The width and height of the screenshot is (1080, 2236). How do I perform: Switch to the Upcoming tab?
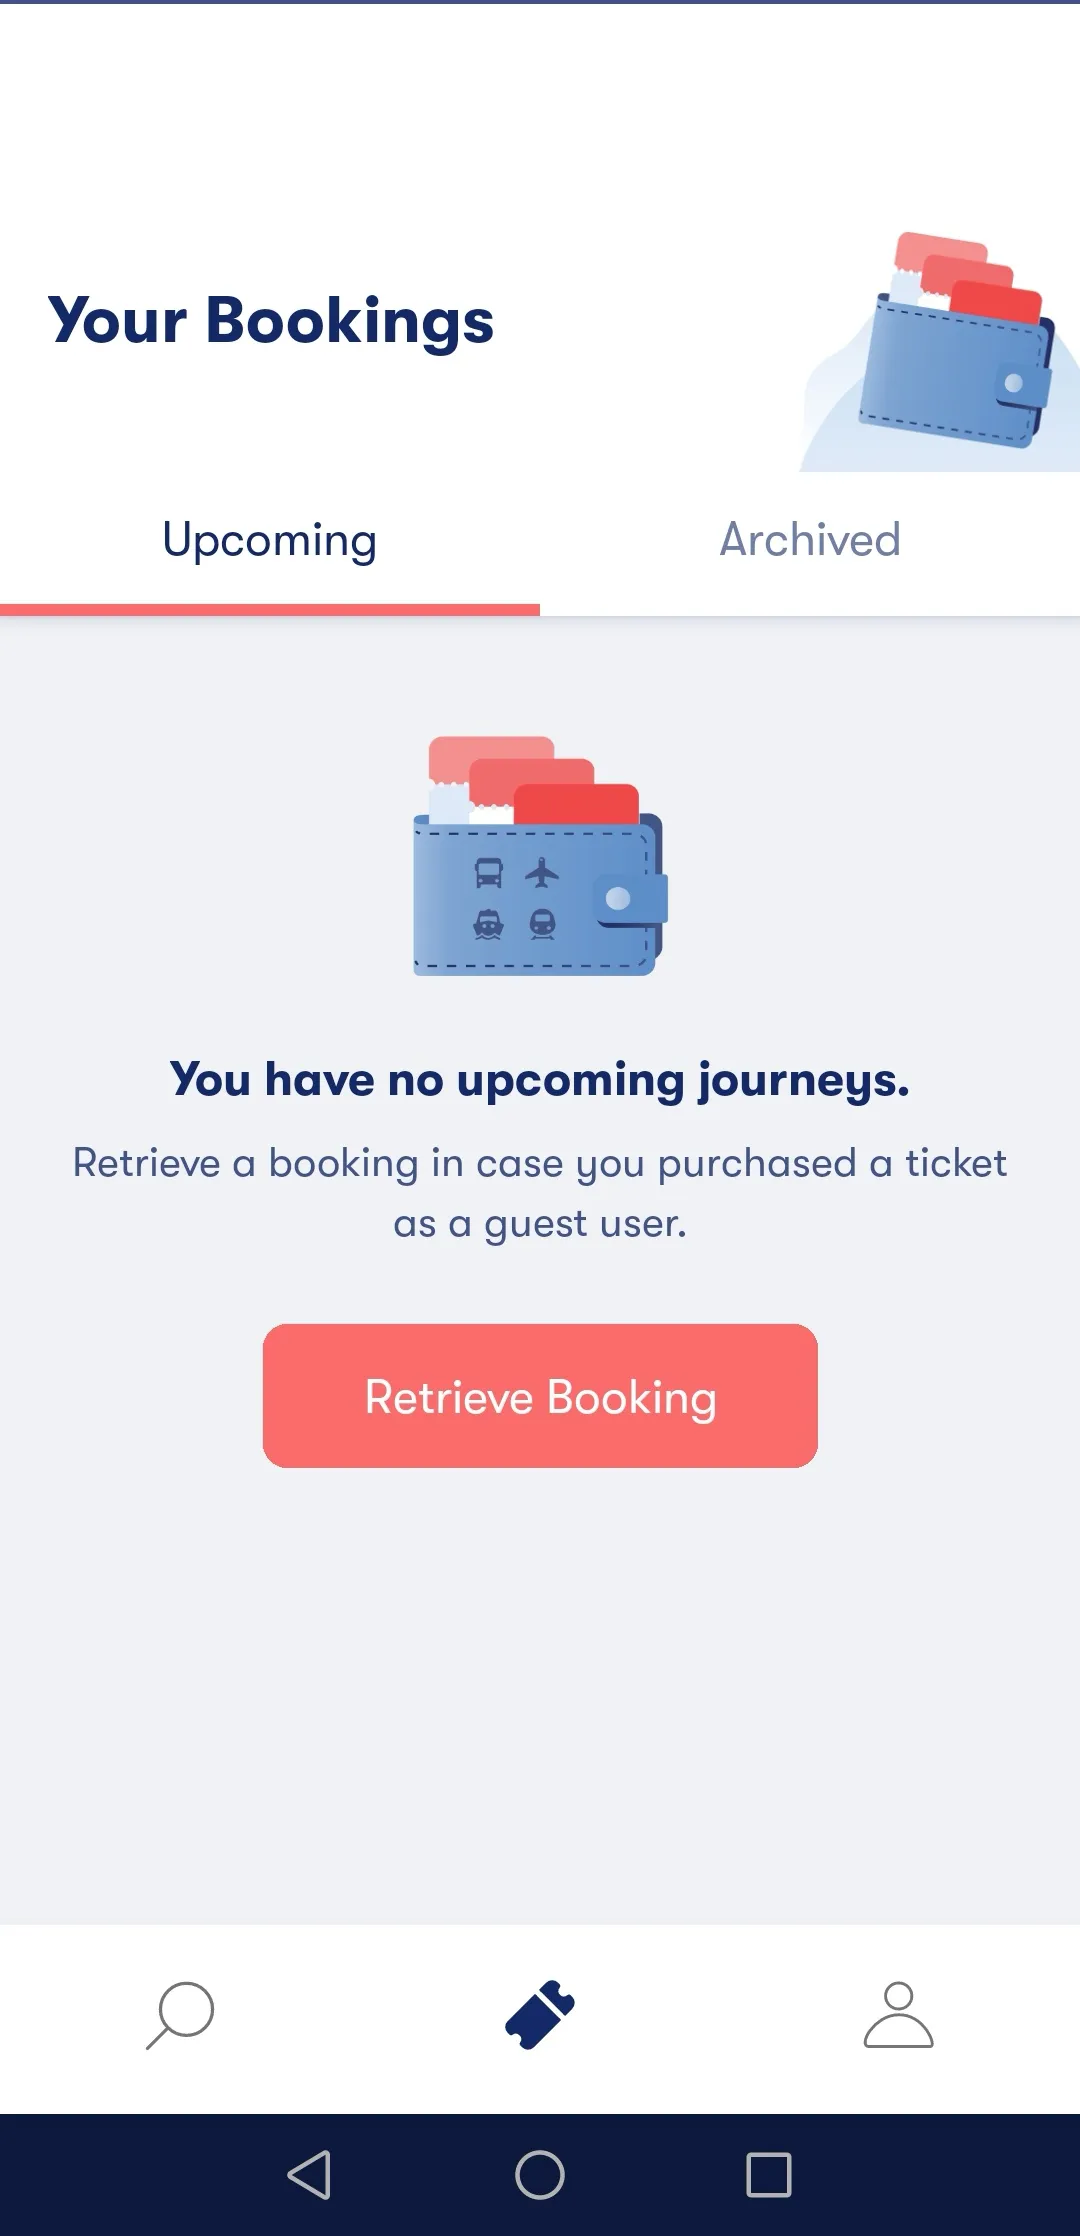(270, 540)
